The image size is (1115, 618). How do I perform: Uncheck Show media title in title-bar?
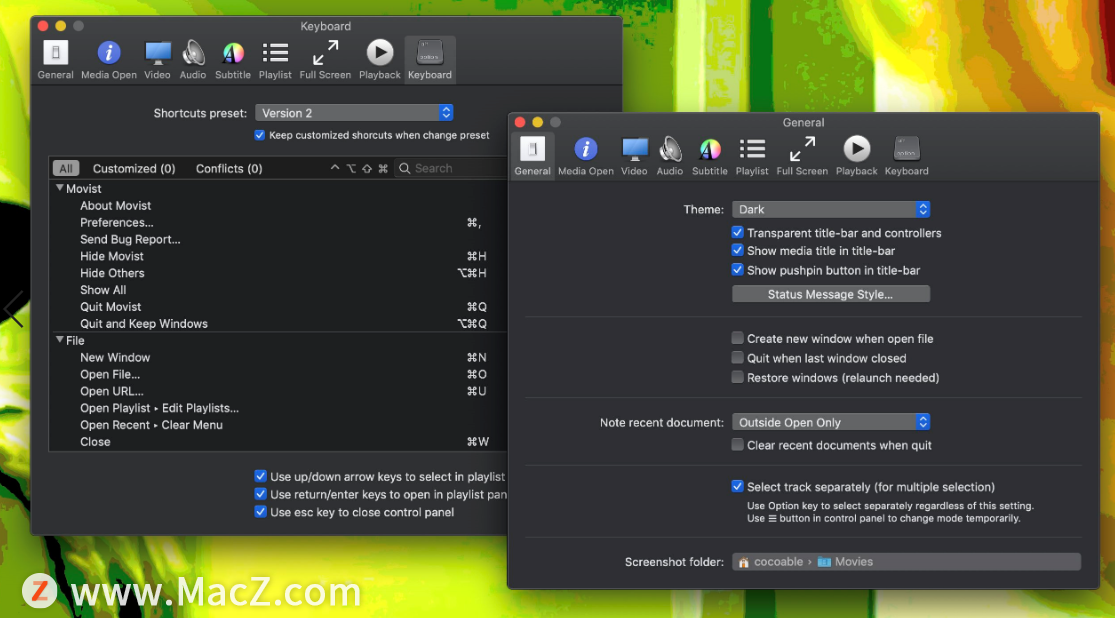737,250
